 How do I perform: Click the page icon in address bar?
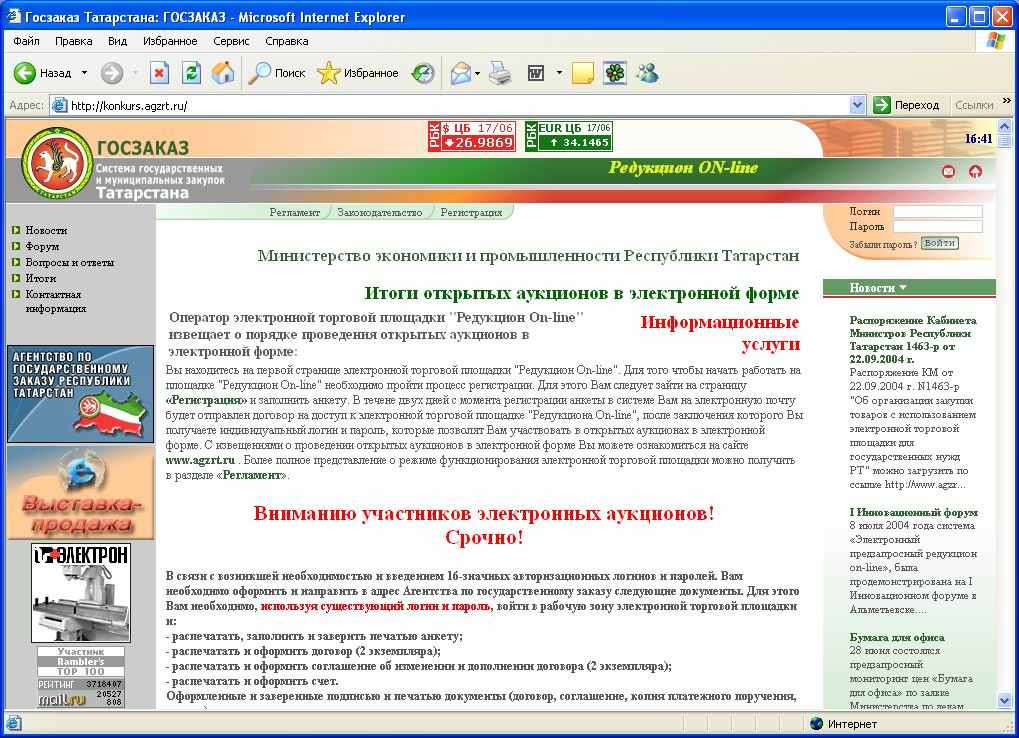[x=59, y=105]
